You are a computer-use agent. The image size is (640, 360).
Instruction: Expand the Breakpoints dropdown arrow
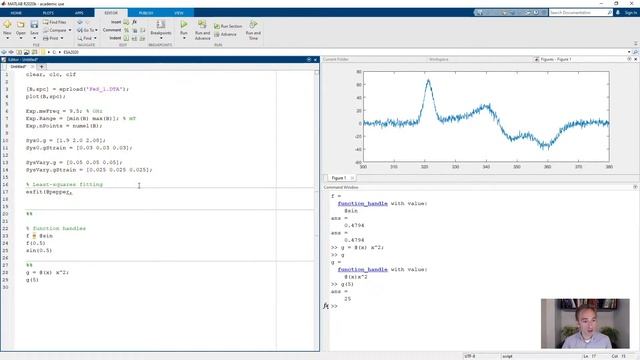pyautogui.click(x=161, y=38)
